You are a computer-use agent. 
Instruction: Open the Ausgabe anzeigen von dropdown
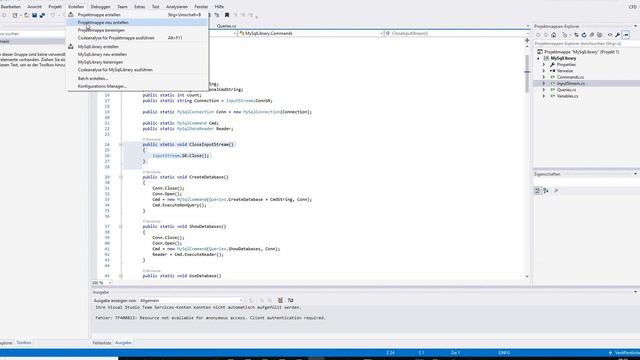pos(191,300)
